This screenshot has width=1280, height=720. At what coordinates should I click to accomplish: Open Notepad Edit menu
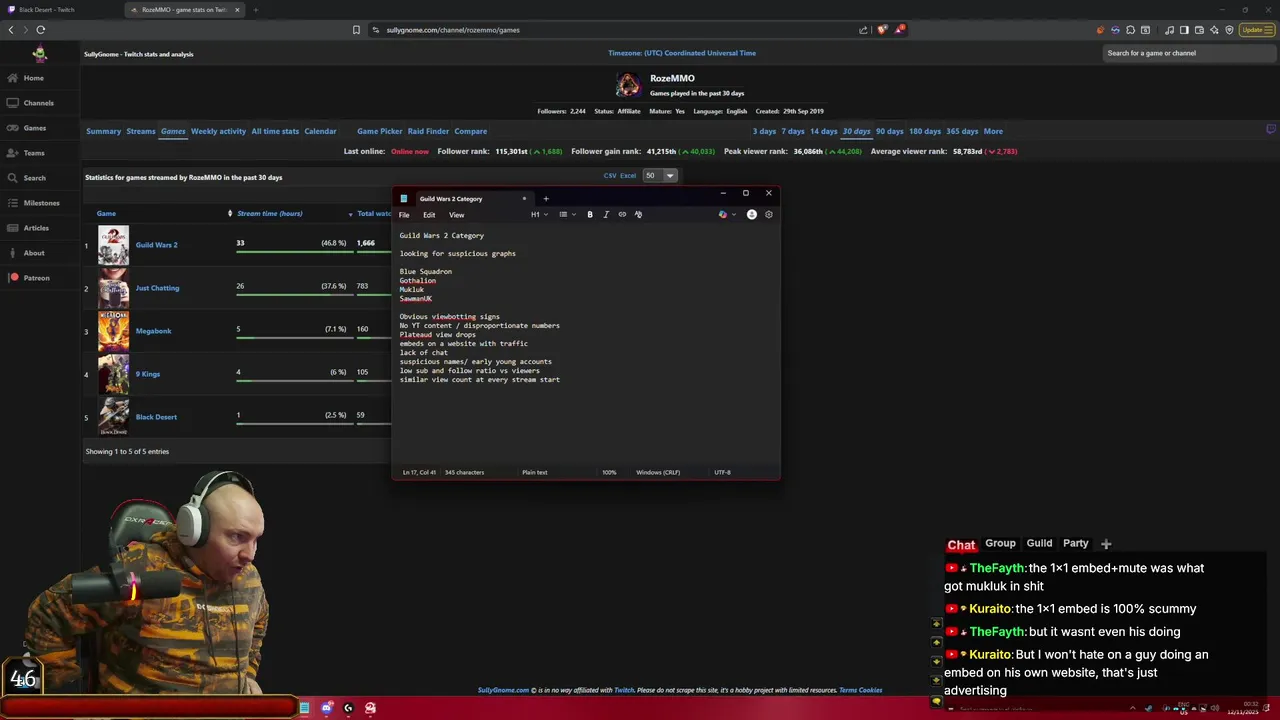[x=429, y=215]
